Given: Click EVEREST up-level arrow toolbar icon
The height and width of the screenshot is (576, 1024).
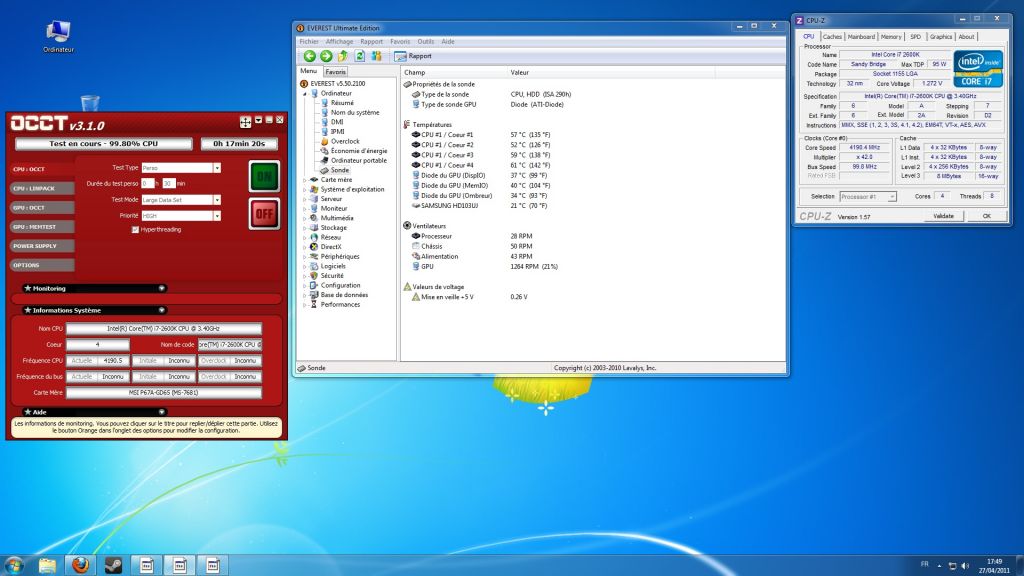Looking at the screenshot, I should click(x=343, y=56).
